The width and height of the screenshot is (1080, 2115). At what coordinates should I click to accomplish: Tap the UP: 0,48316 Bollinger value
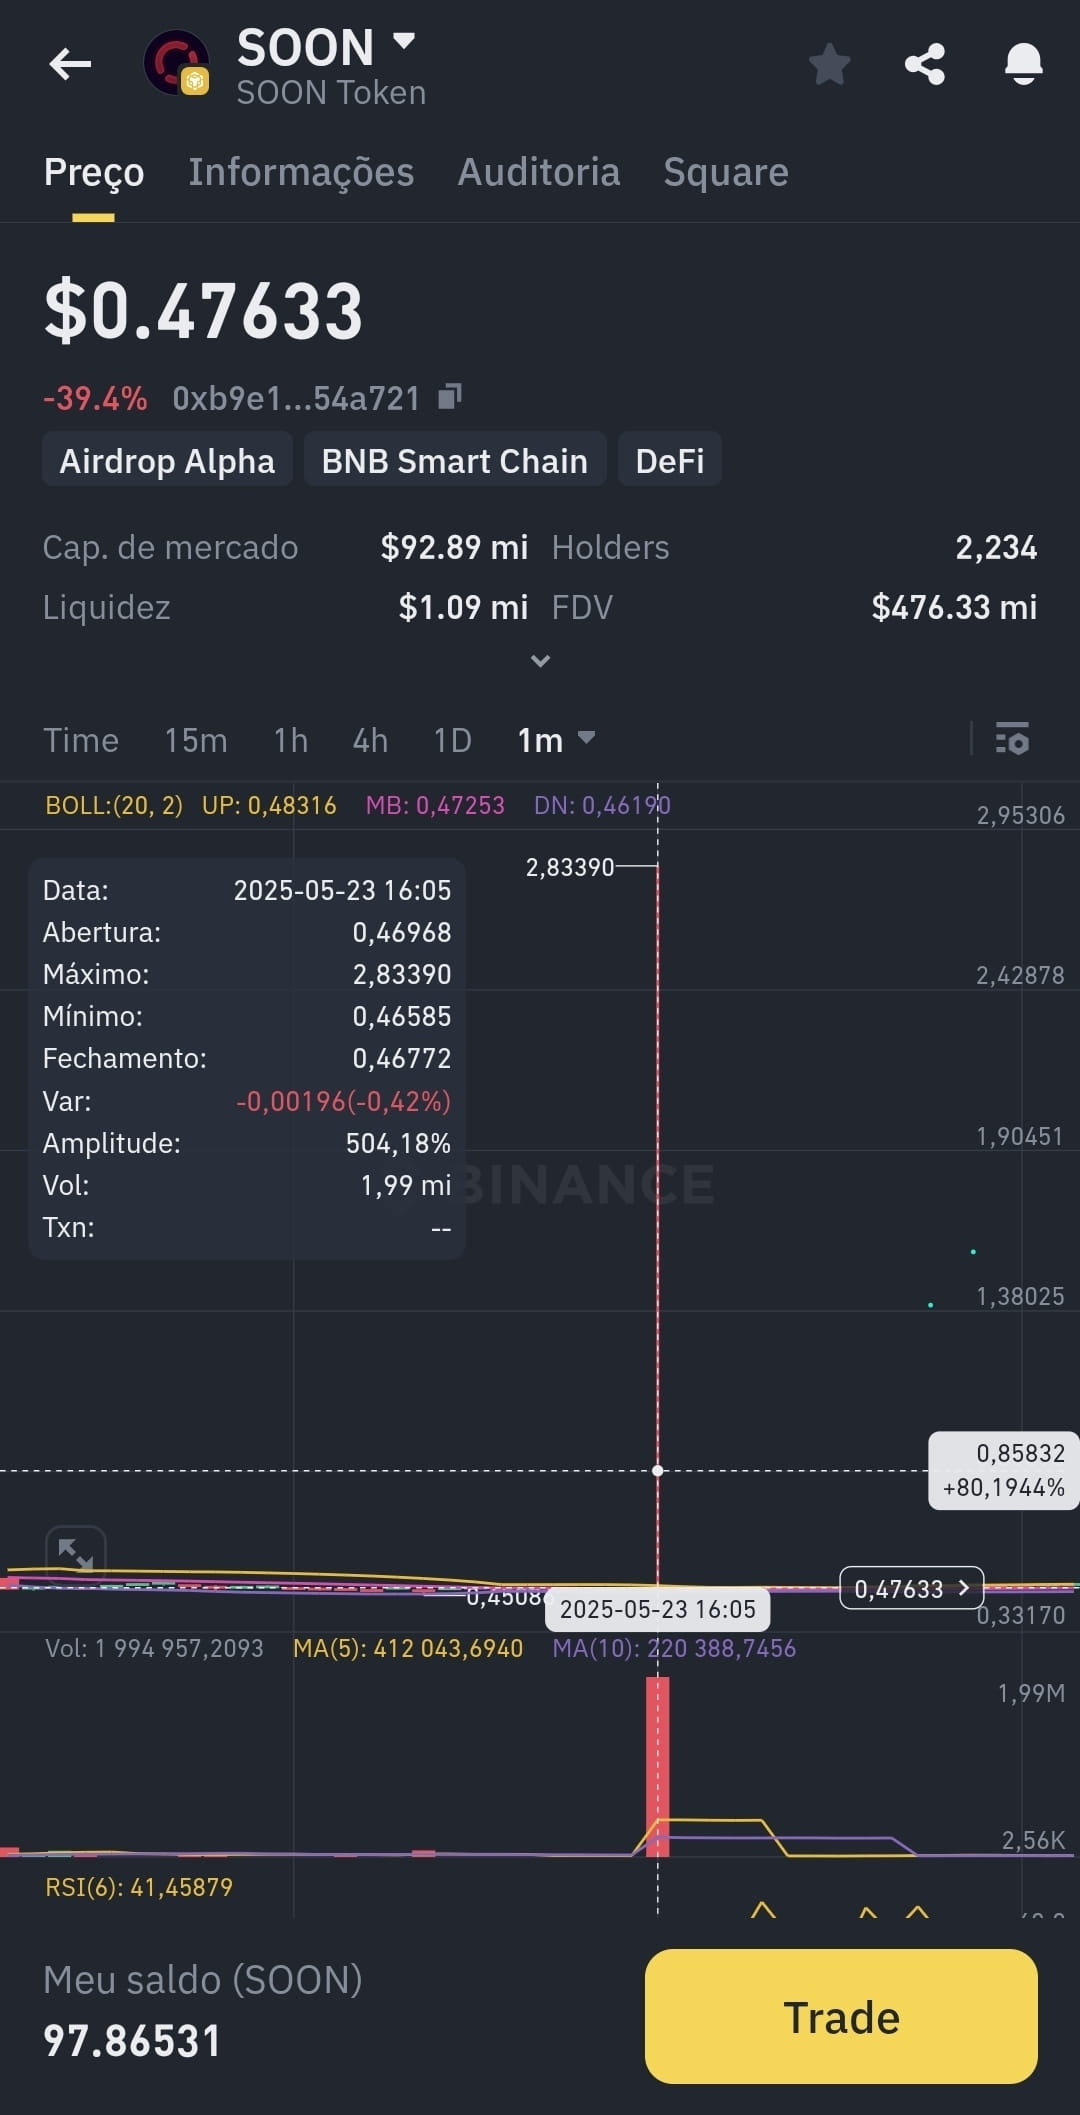(269, 805)
